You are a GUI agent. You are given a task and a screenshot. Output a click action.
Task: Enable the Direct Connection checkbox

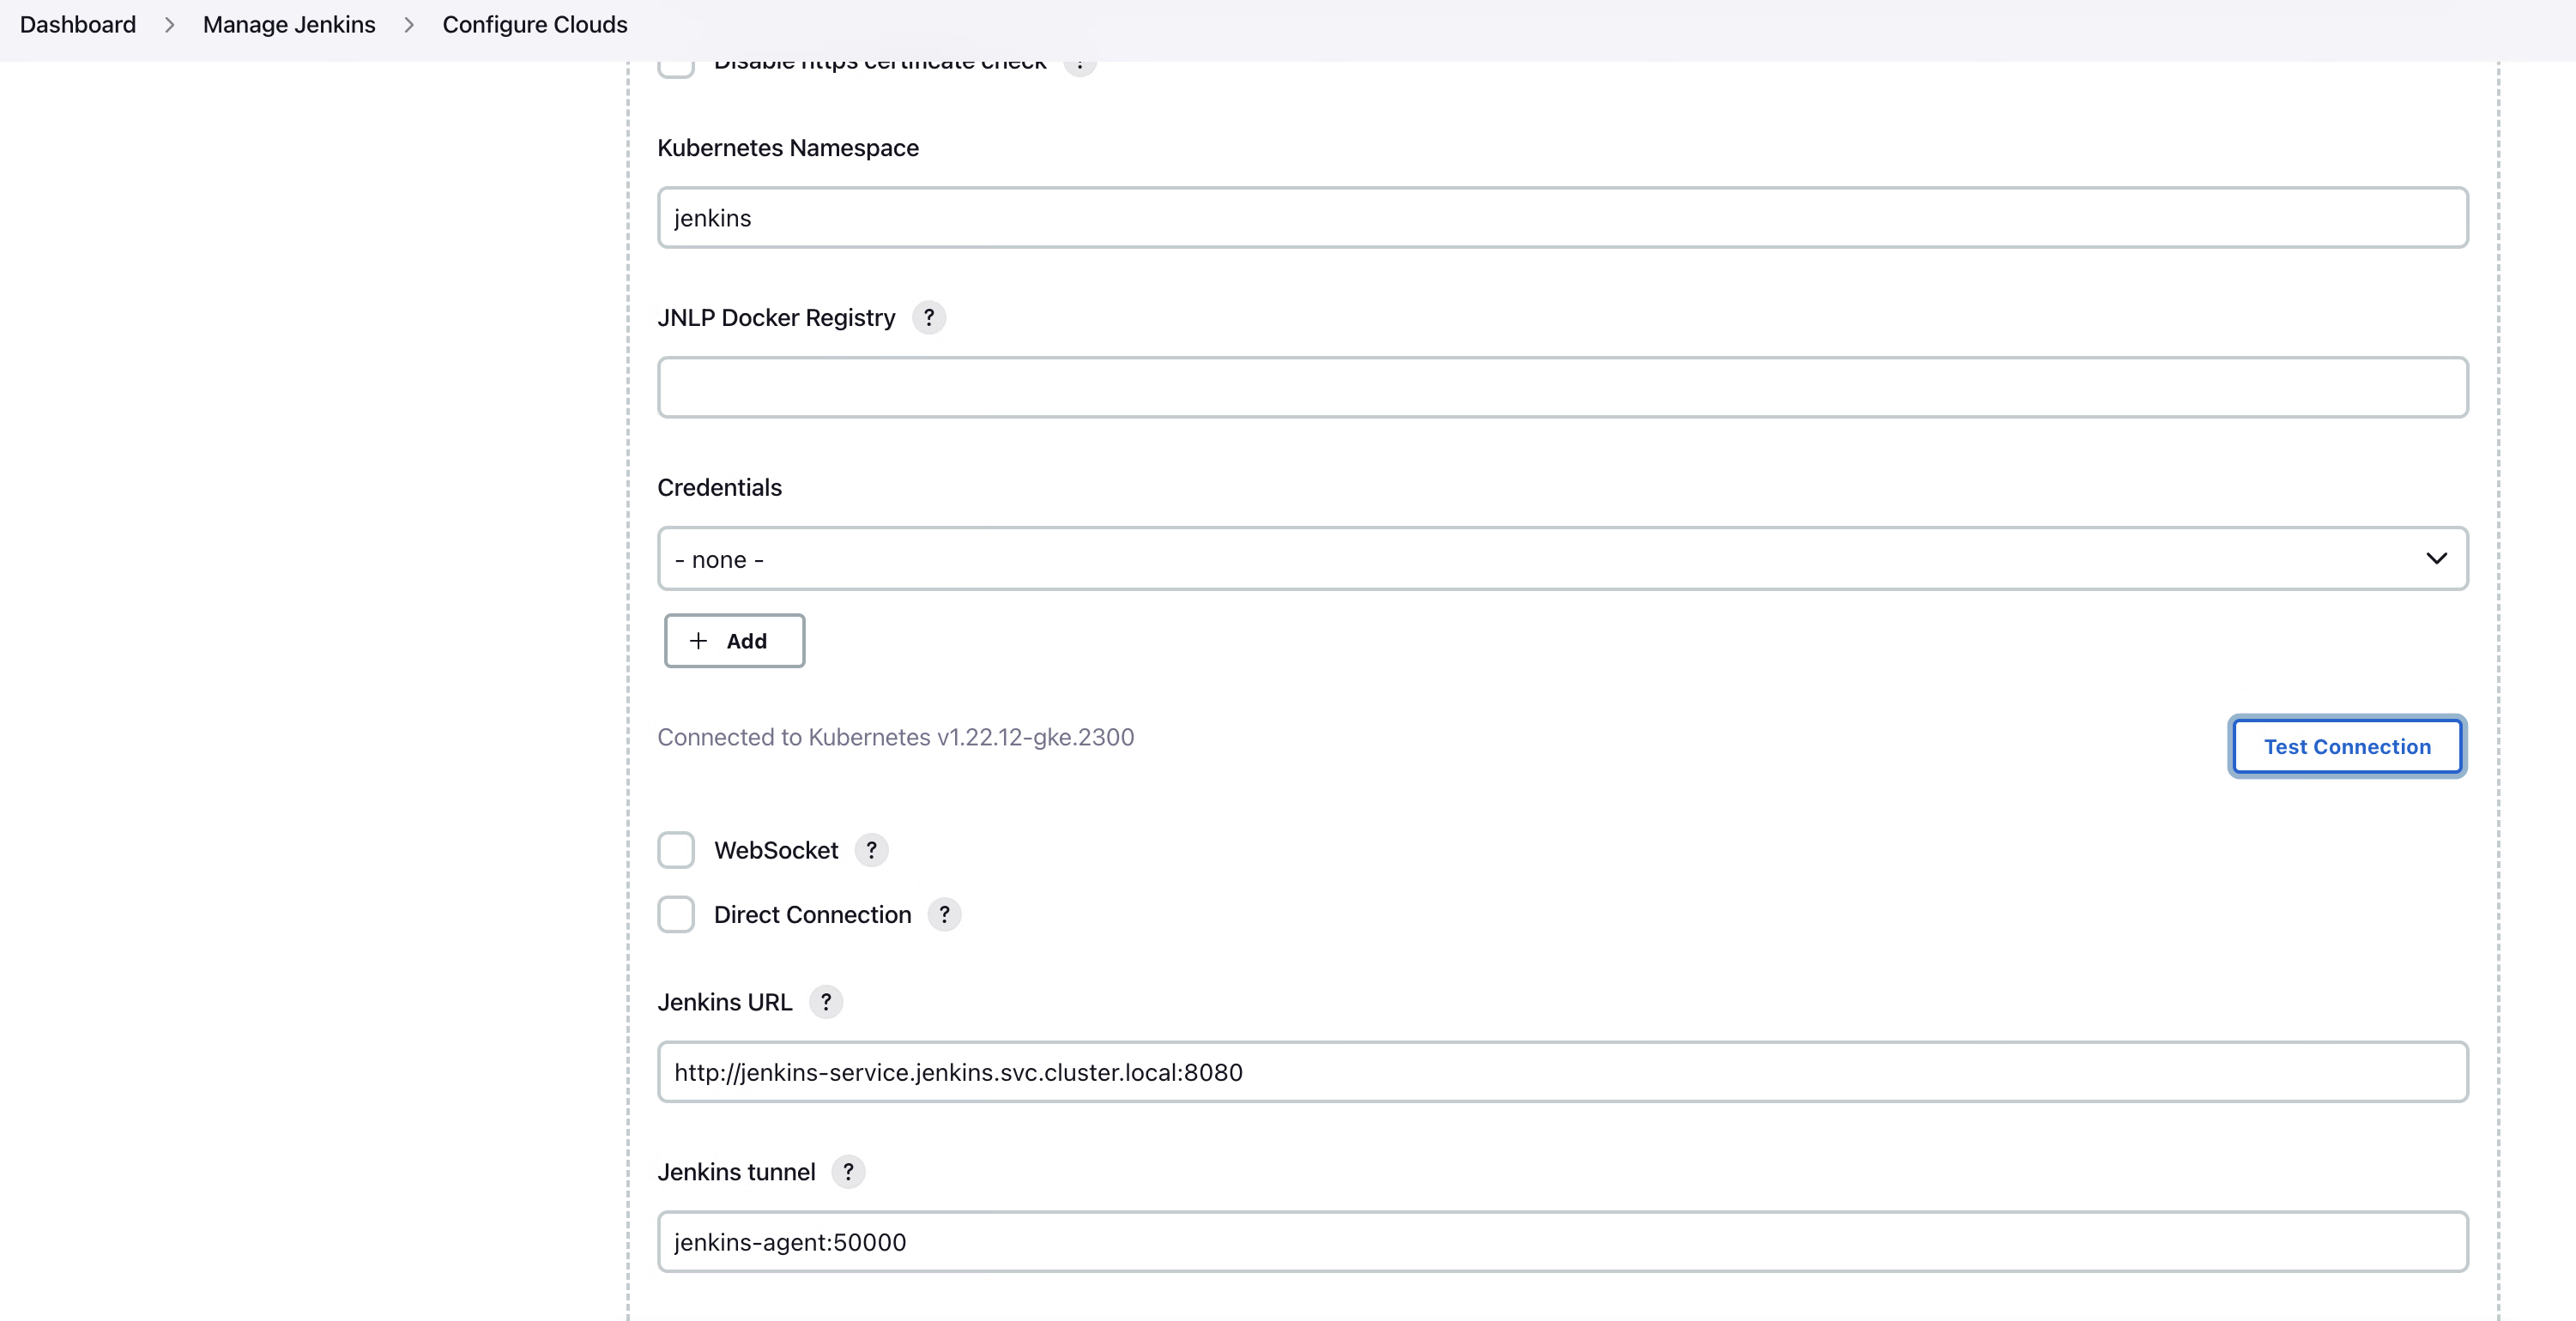(676, 914)
